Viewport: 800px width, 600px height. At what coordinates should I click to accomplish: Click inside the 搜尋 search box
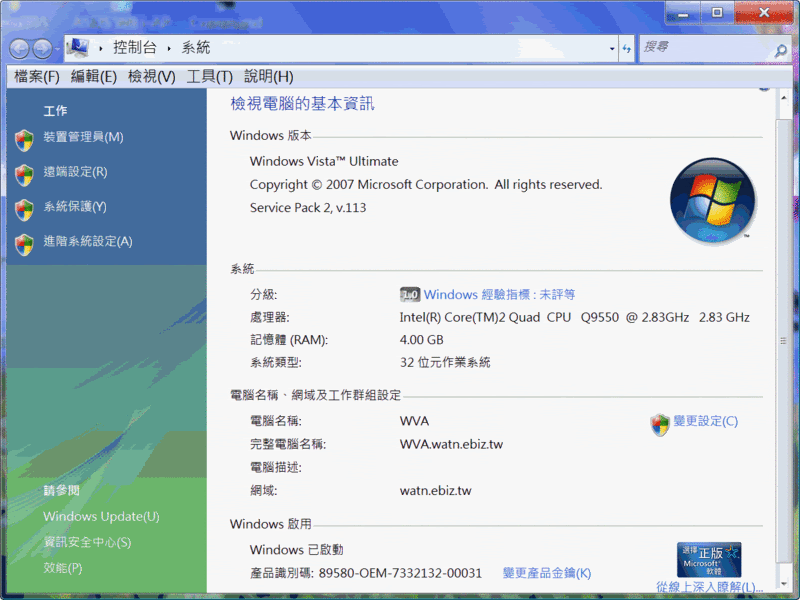[704, 48]
